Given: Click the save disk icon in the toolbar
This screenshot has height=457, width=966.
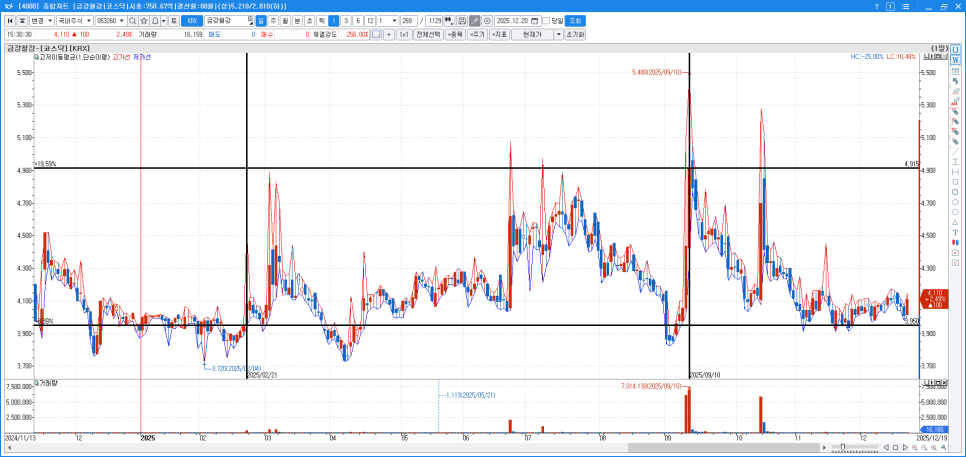Looking at the screenshot, I should coord(462,20).
